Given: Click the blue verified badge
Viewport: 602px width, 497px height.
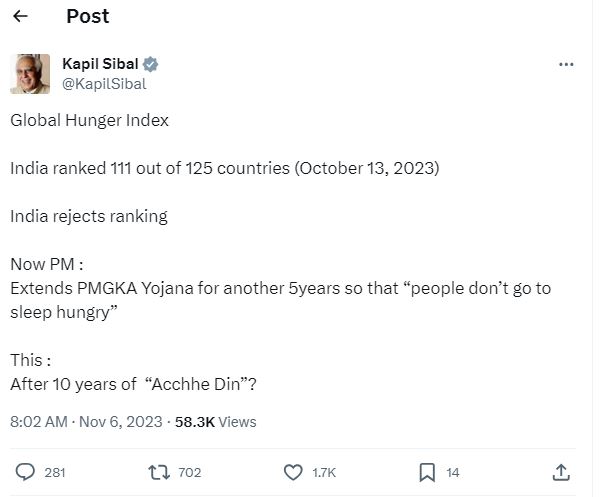Looking at the screenshot, I should (152, 64).
